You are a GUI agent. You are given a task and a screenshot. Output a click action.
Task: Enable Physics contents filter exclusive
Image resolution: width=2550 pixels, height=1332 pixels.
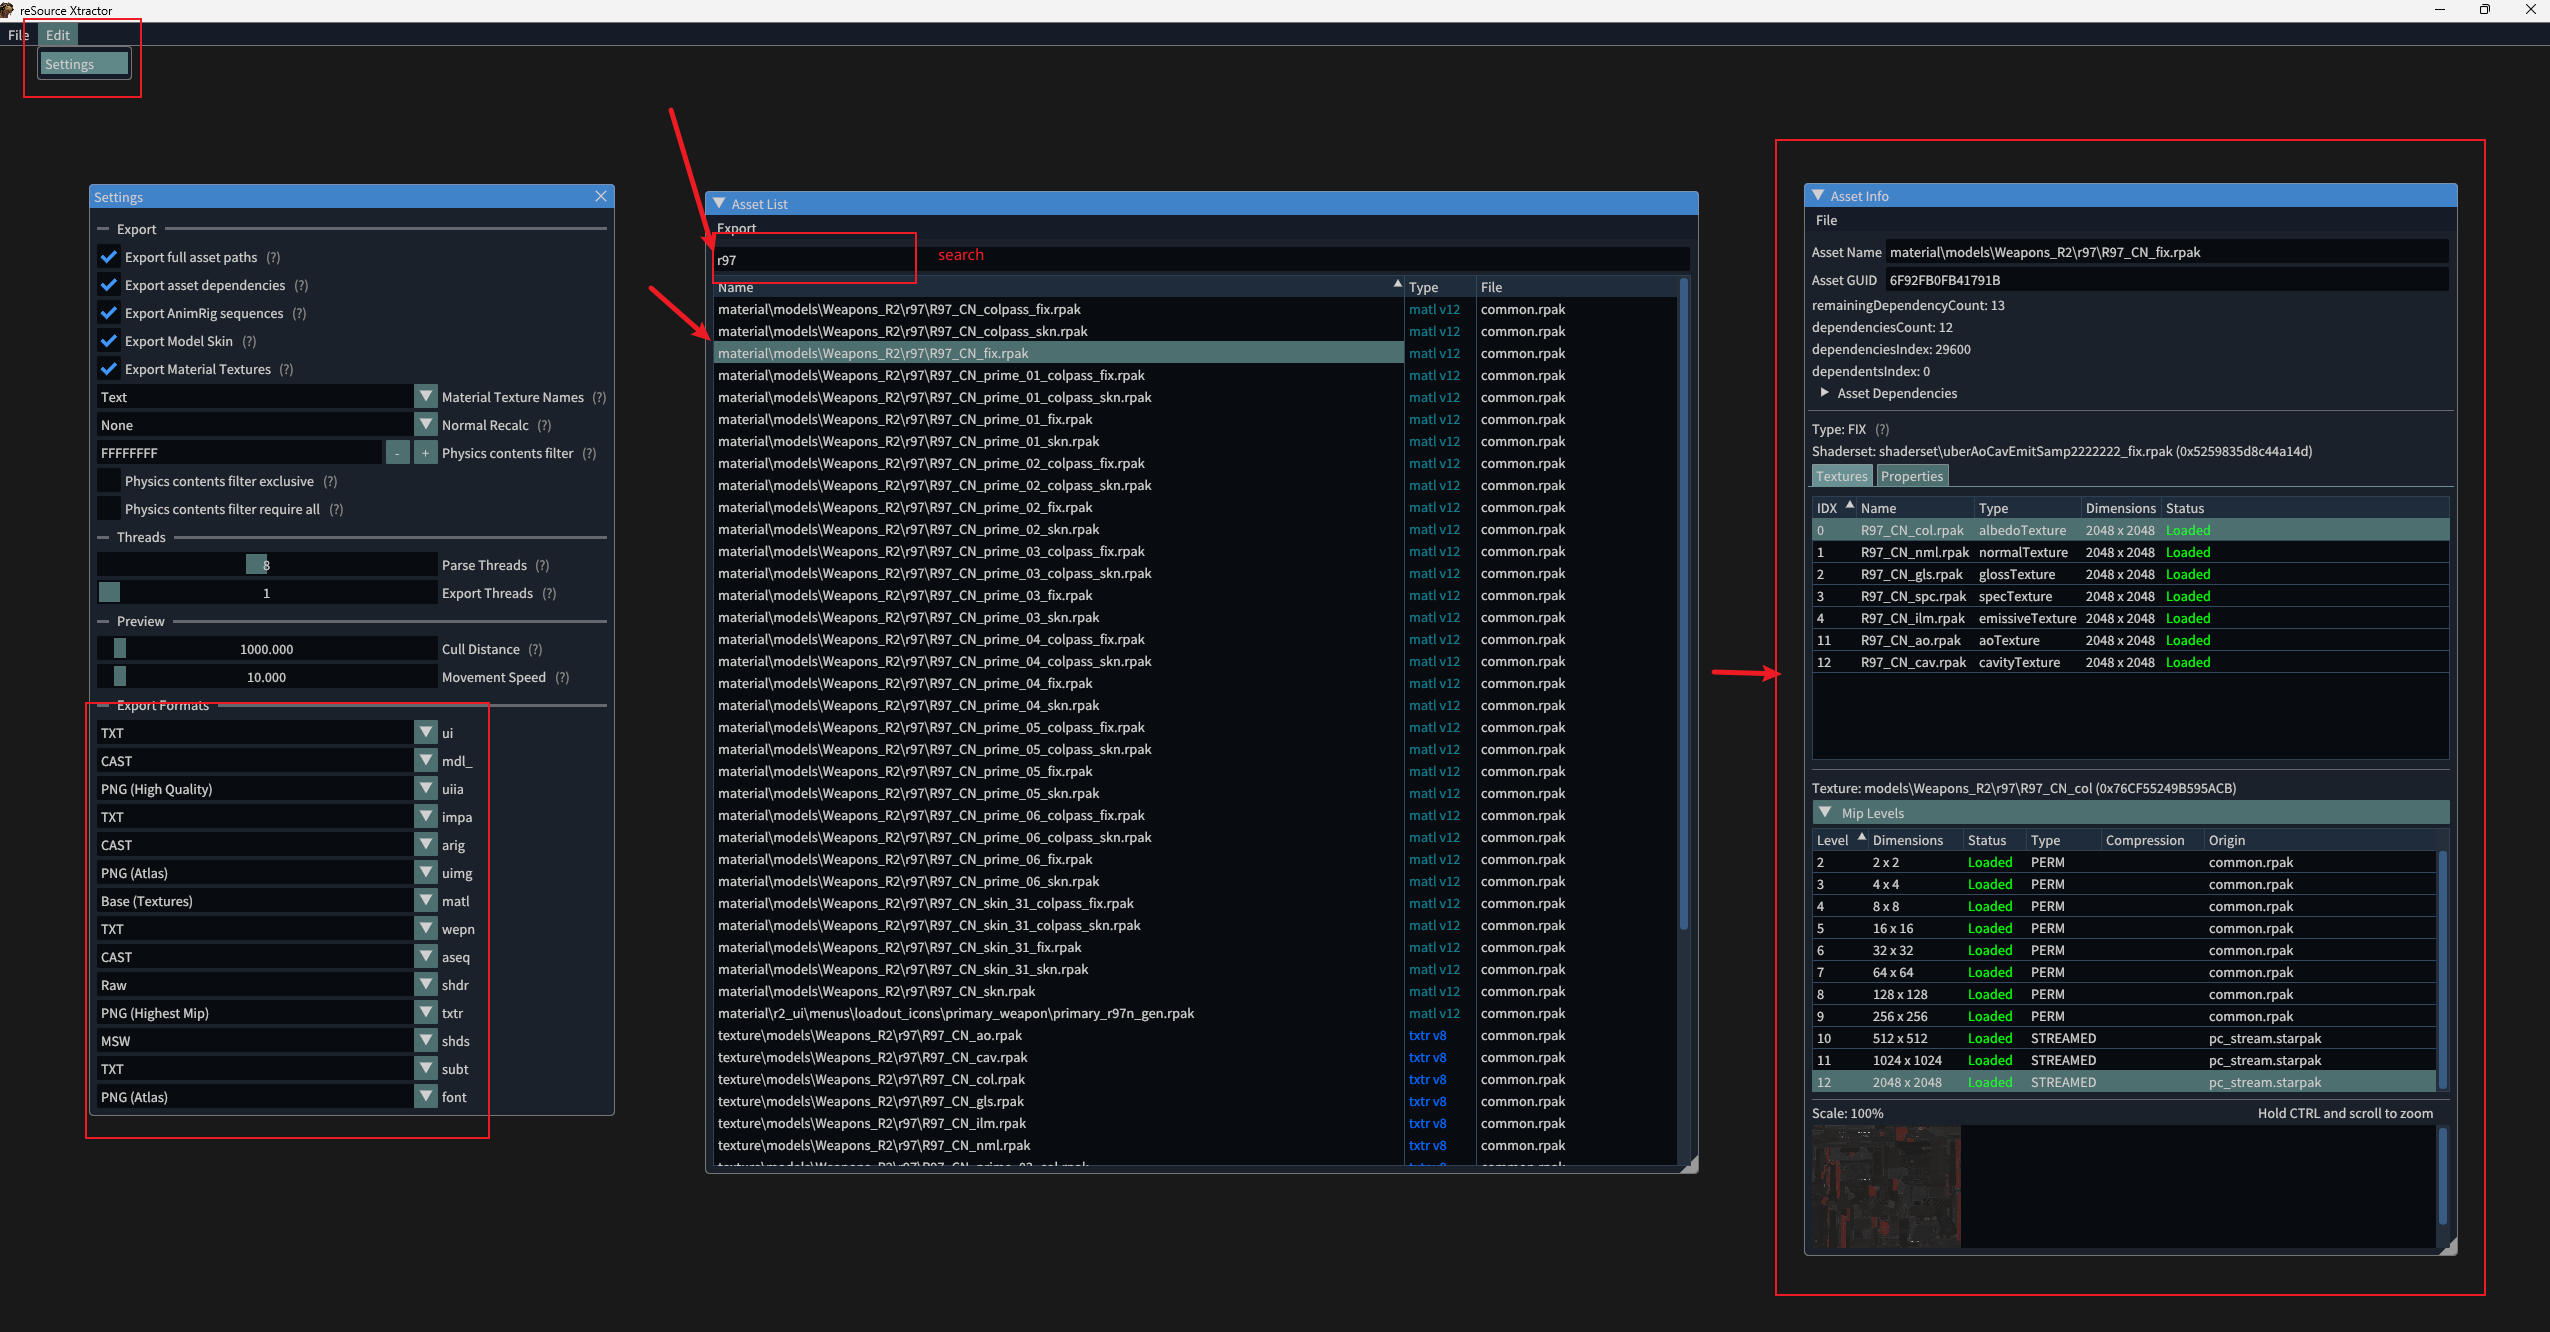(x=109, y=481)
